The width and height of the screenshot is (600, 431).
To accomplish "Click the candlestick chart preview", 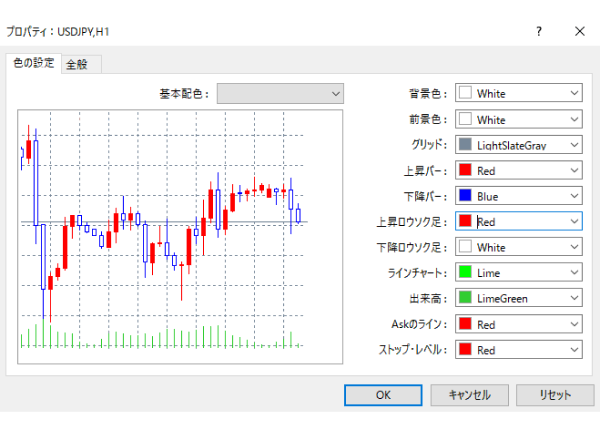I will [180, 237].
